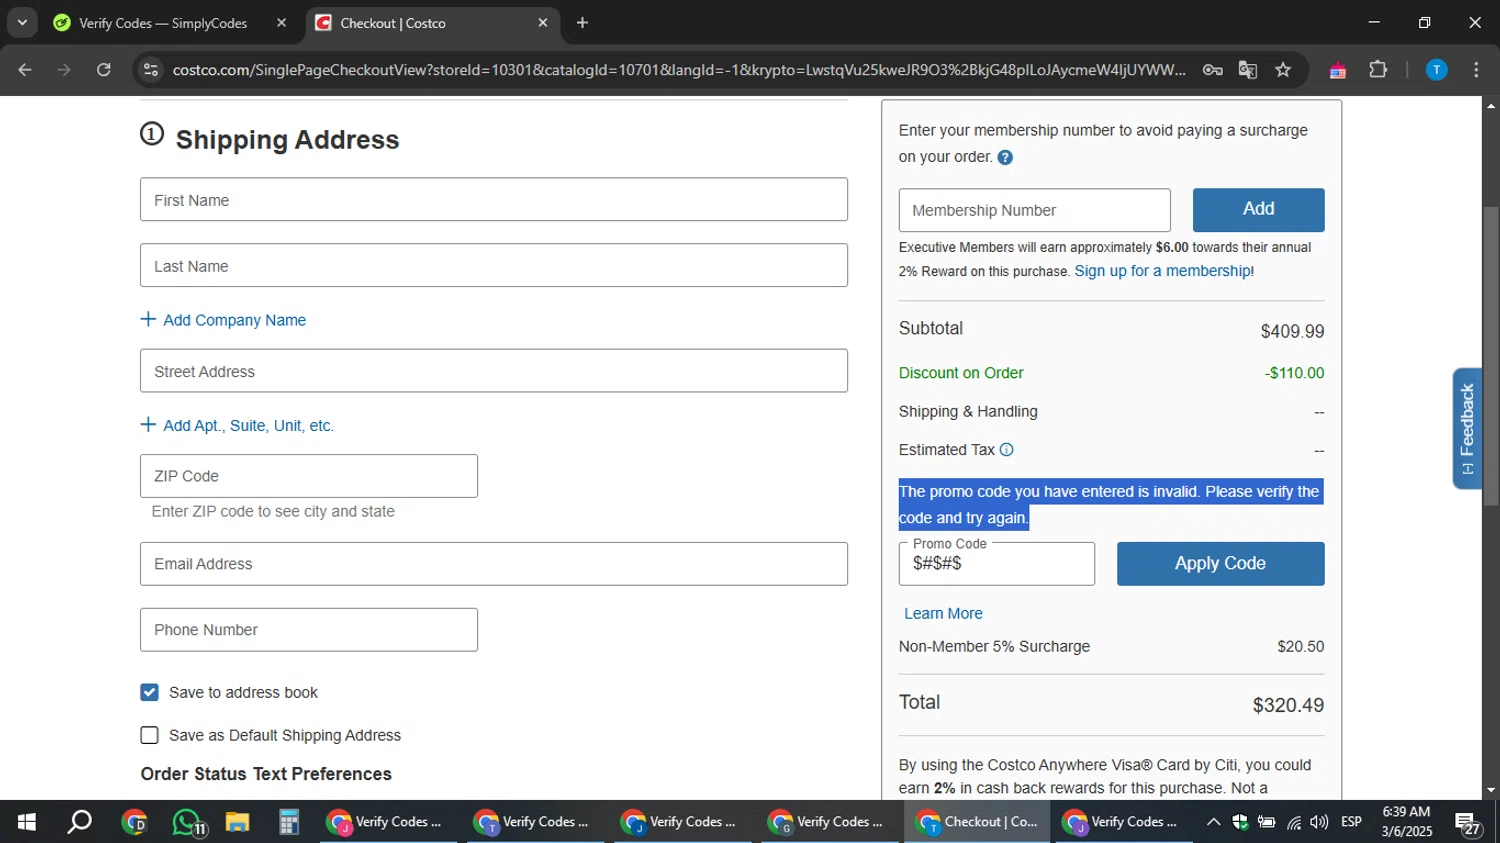Viewport: 1500px width, 843px height.
Task: Click the battery tray icon
Action: coord(1266,822)
